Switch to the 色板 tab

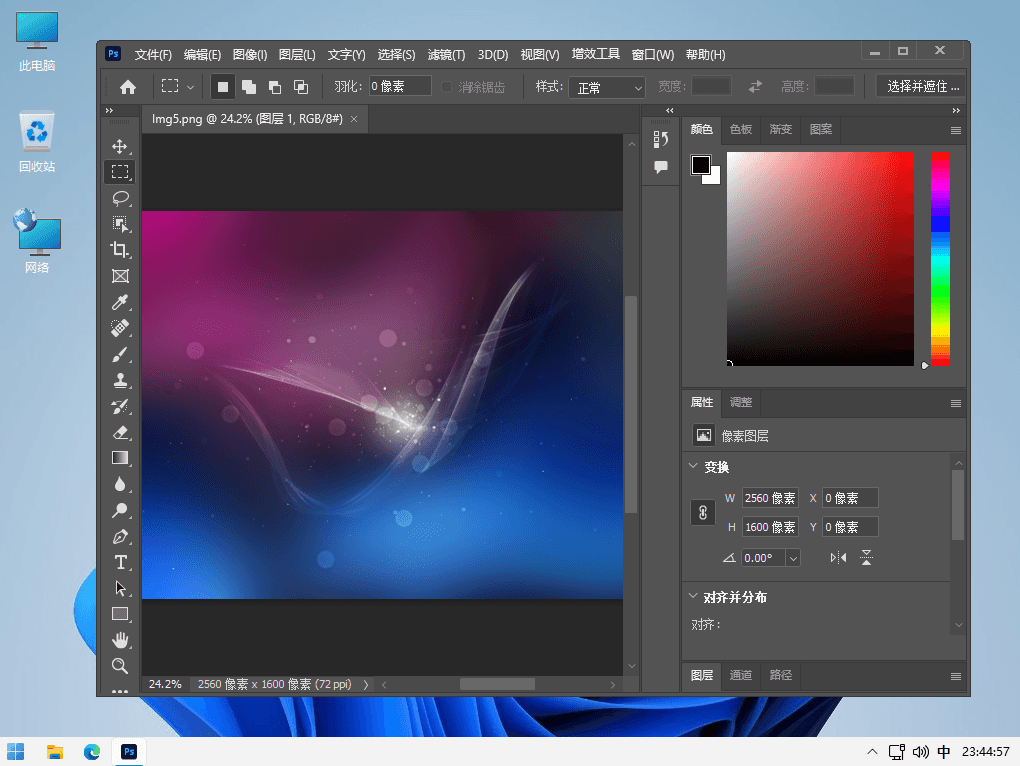pos(741,129)
